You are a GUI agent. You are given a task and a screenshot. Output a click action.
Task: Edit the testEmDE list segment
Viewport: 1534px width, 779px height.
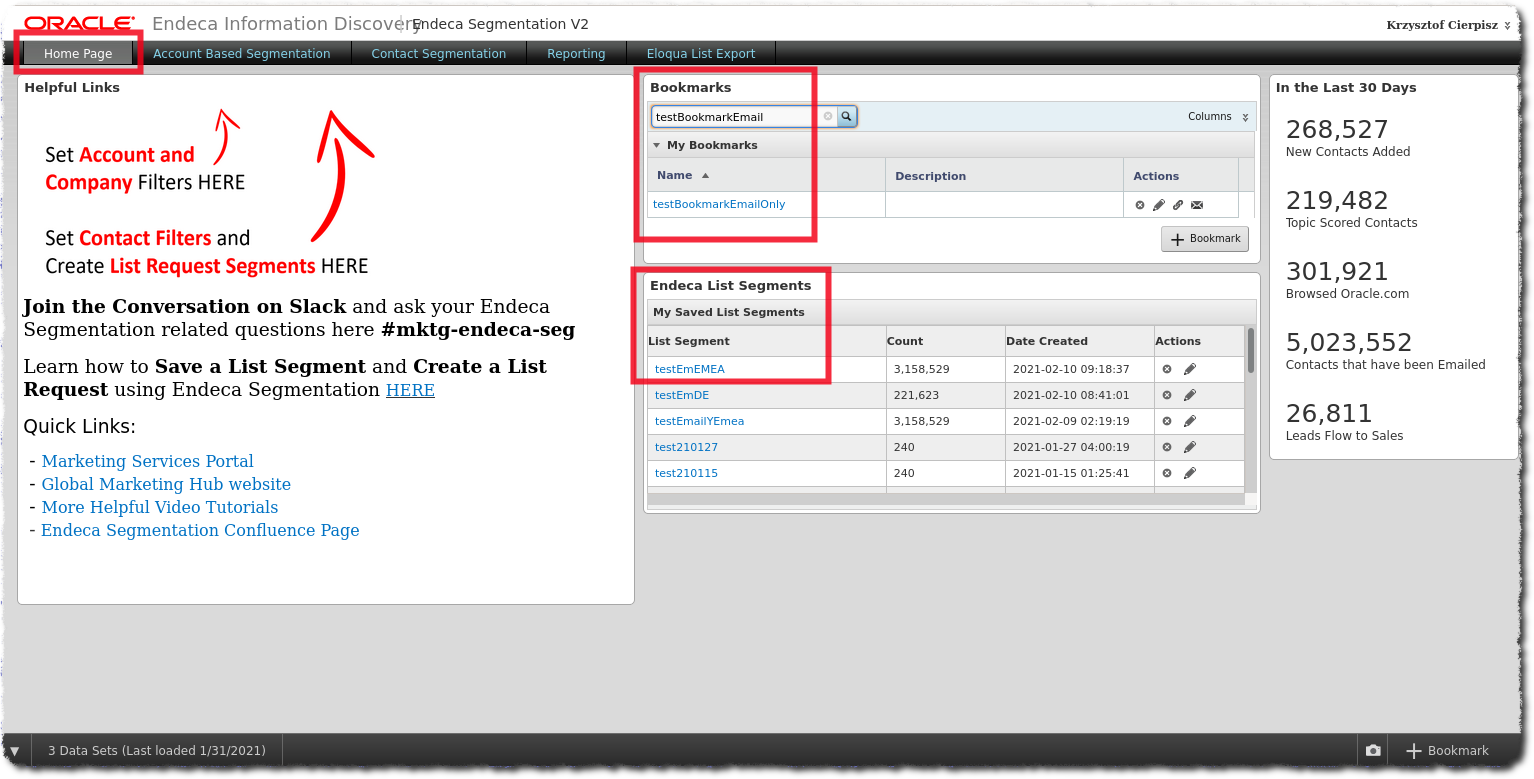[1190, 395]
